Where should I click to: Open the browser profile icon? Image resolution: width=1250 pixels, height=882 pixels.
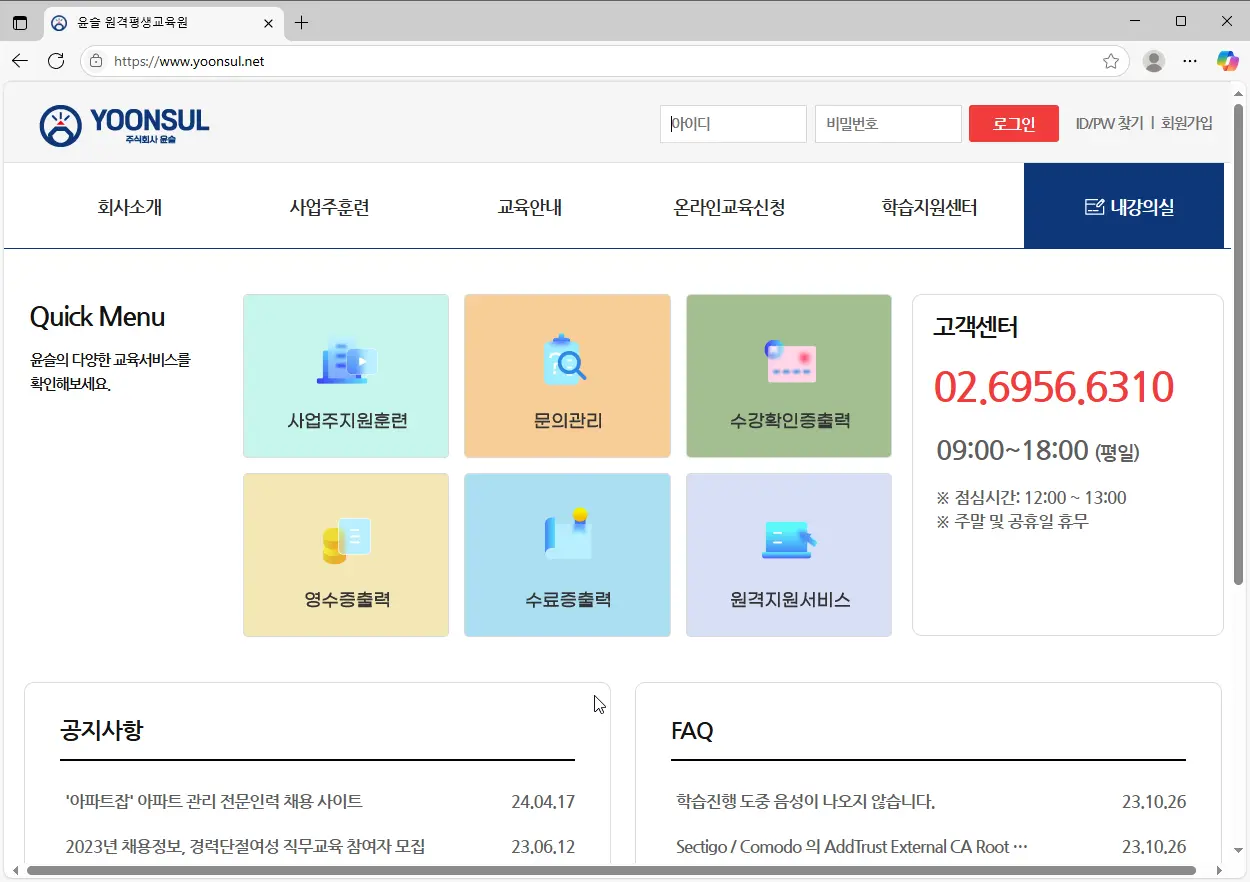tap(1153, 61)
